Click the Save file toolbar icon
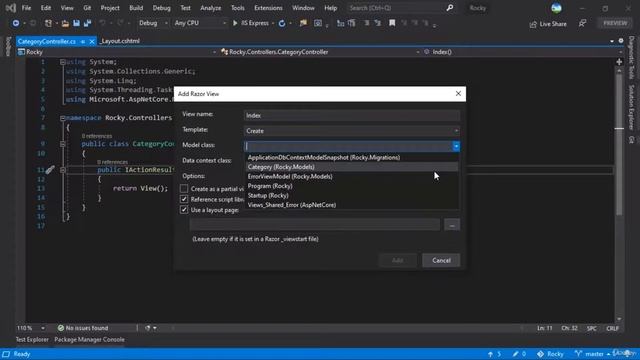Image resolution: width=640 pixels, height=360 pixels. (76, 23)
